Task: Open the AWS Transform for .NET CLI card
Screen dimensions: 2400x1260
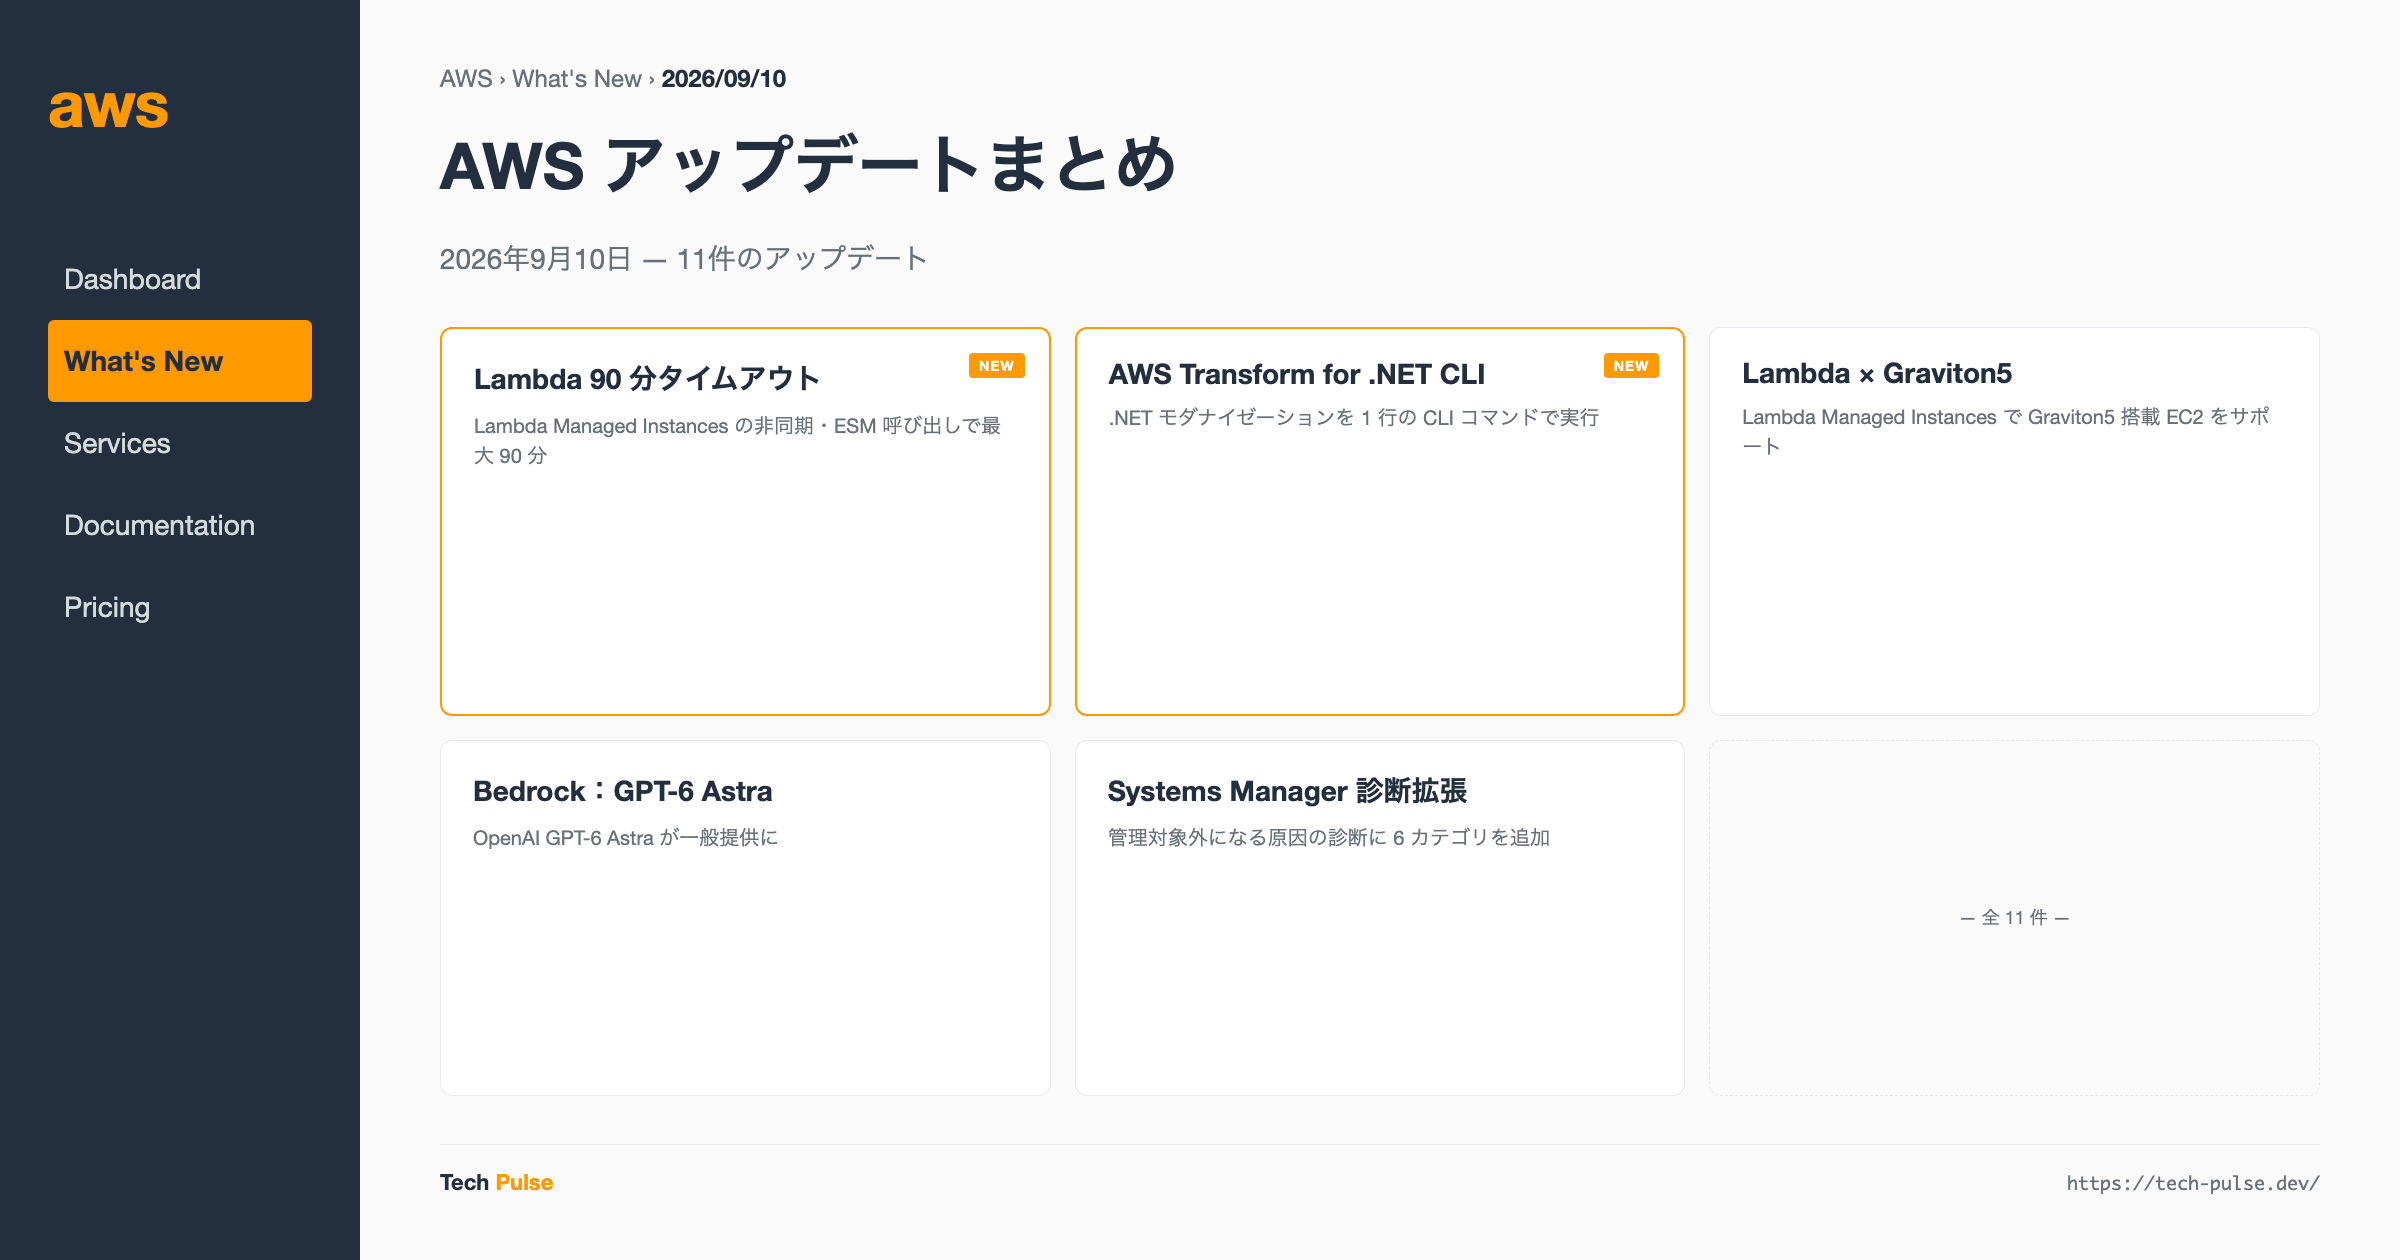Action: 1380,521
